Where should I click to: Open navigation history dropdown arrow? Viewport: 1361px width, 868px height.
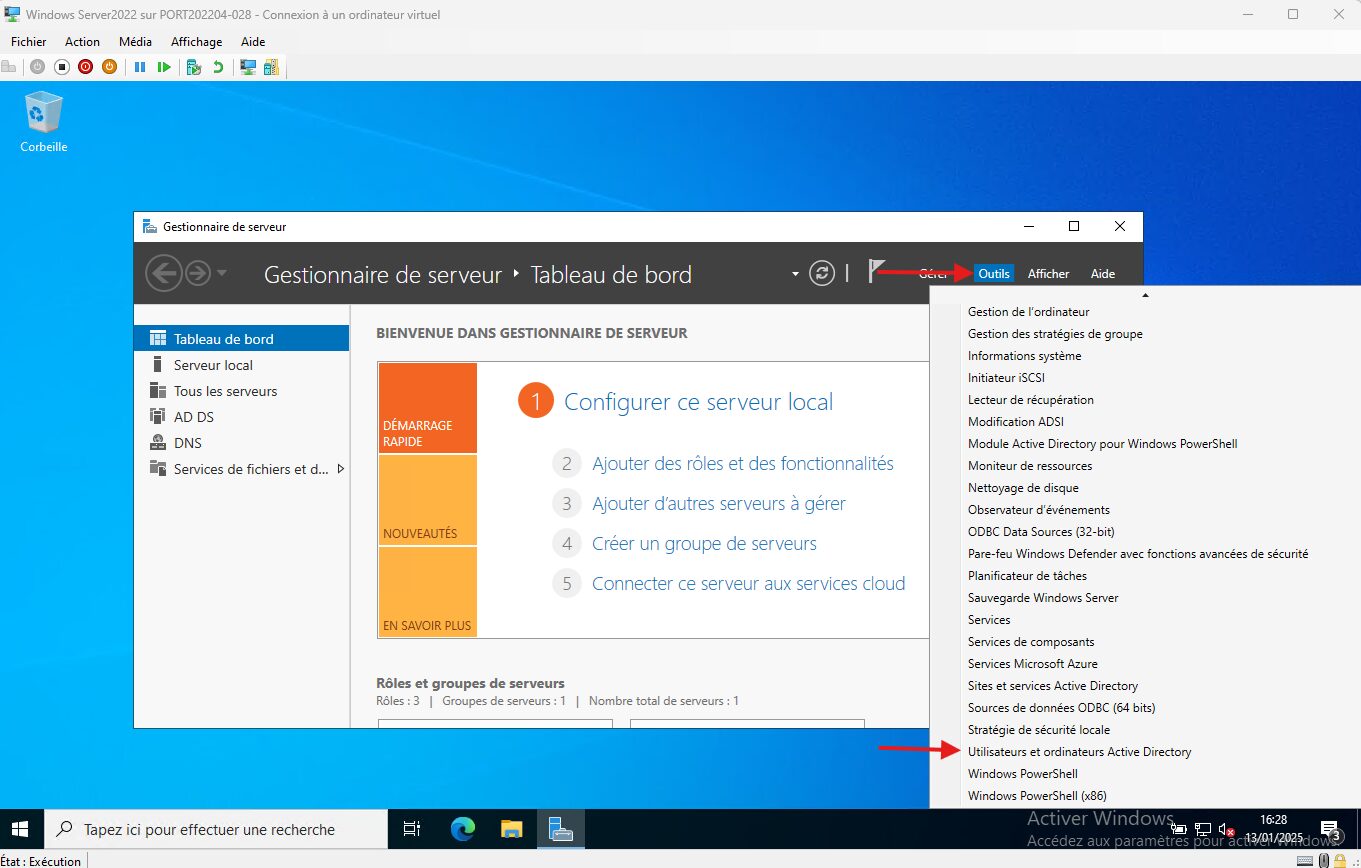(x=222, y=273)
